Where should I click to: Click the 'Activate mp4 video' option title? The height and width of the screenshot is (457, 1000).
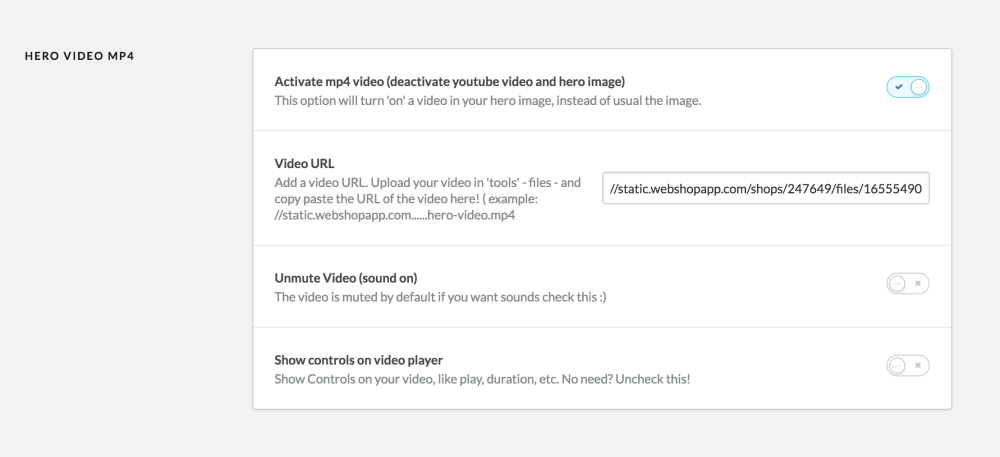tap(450, 82)
